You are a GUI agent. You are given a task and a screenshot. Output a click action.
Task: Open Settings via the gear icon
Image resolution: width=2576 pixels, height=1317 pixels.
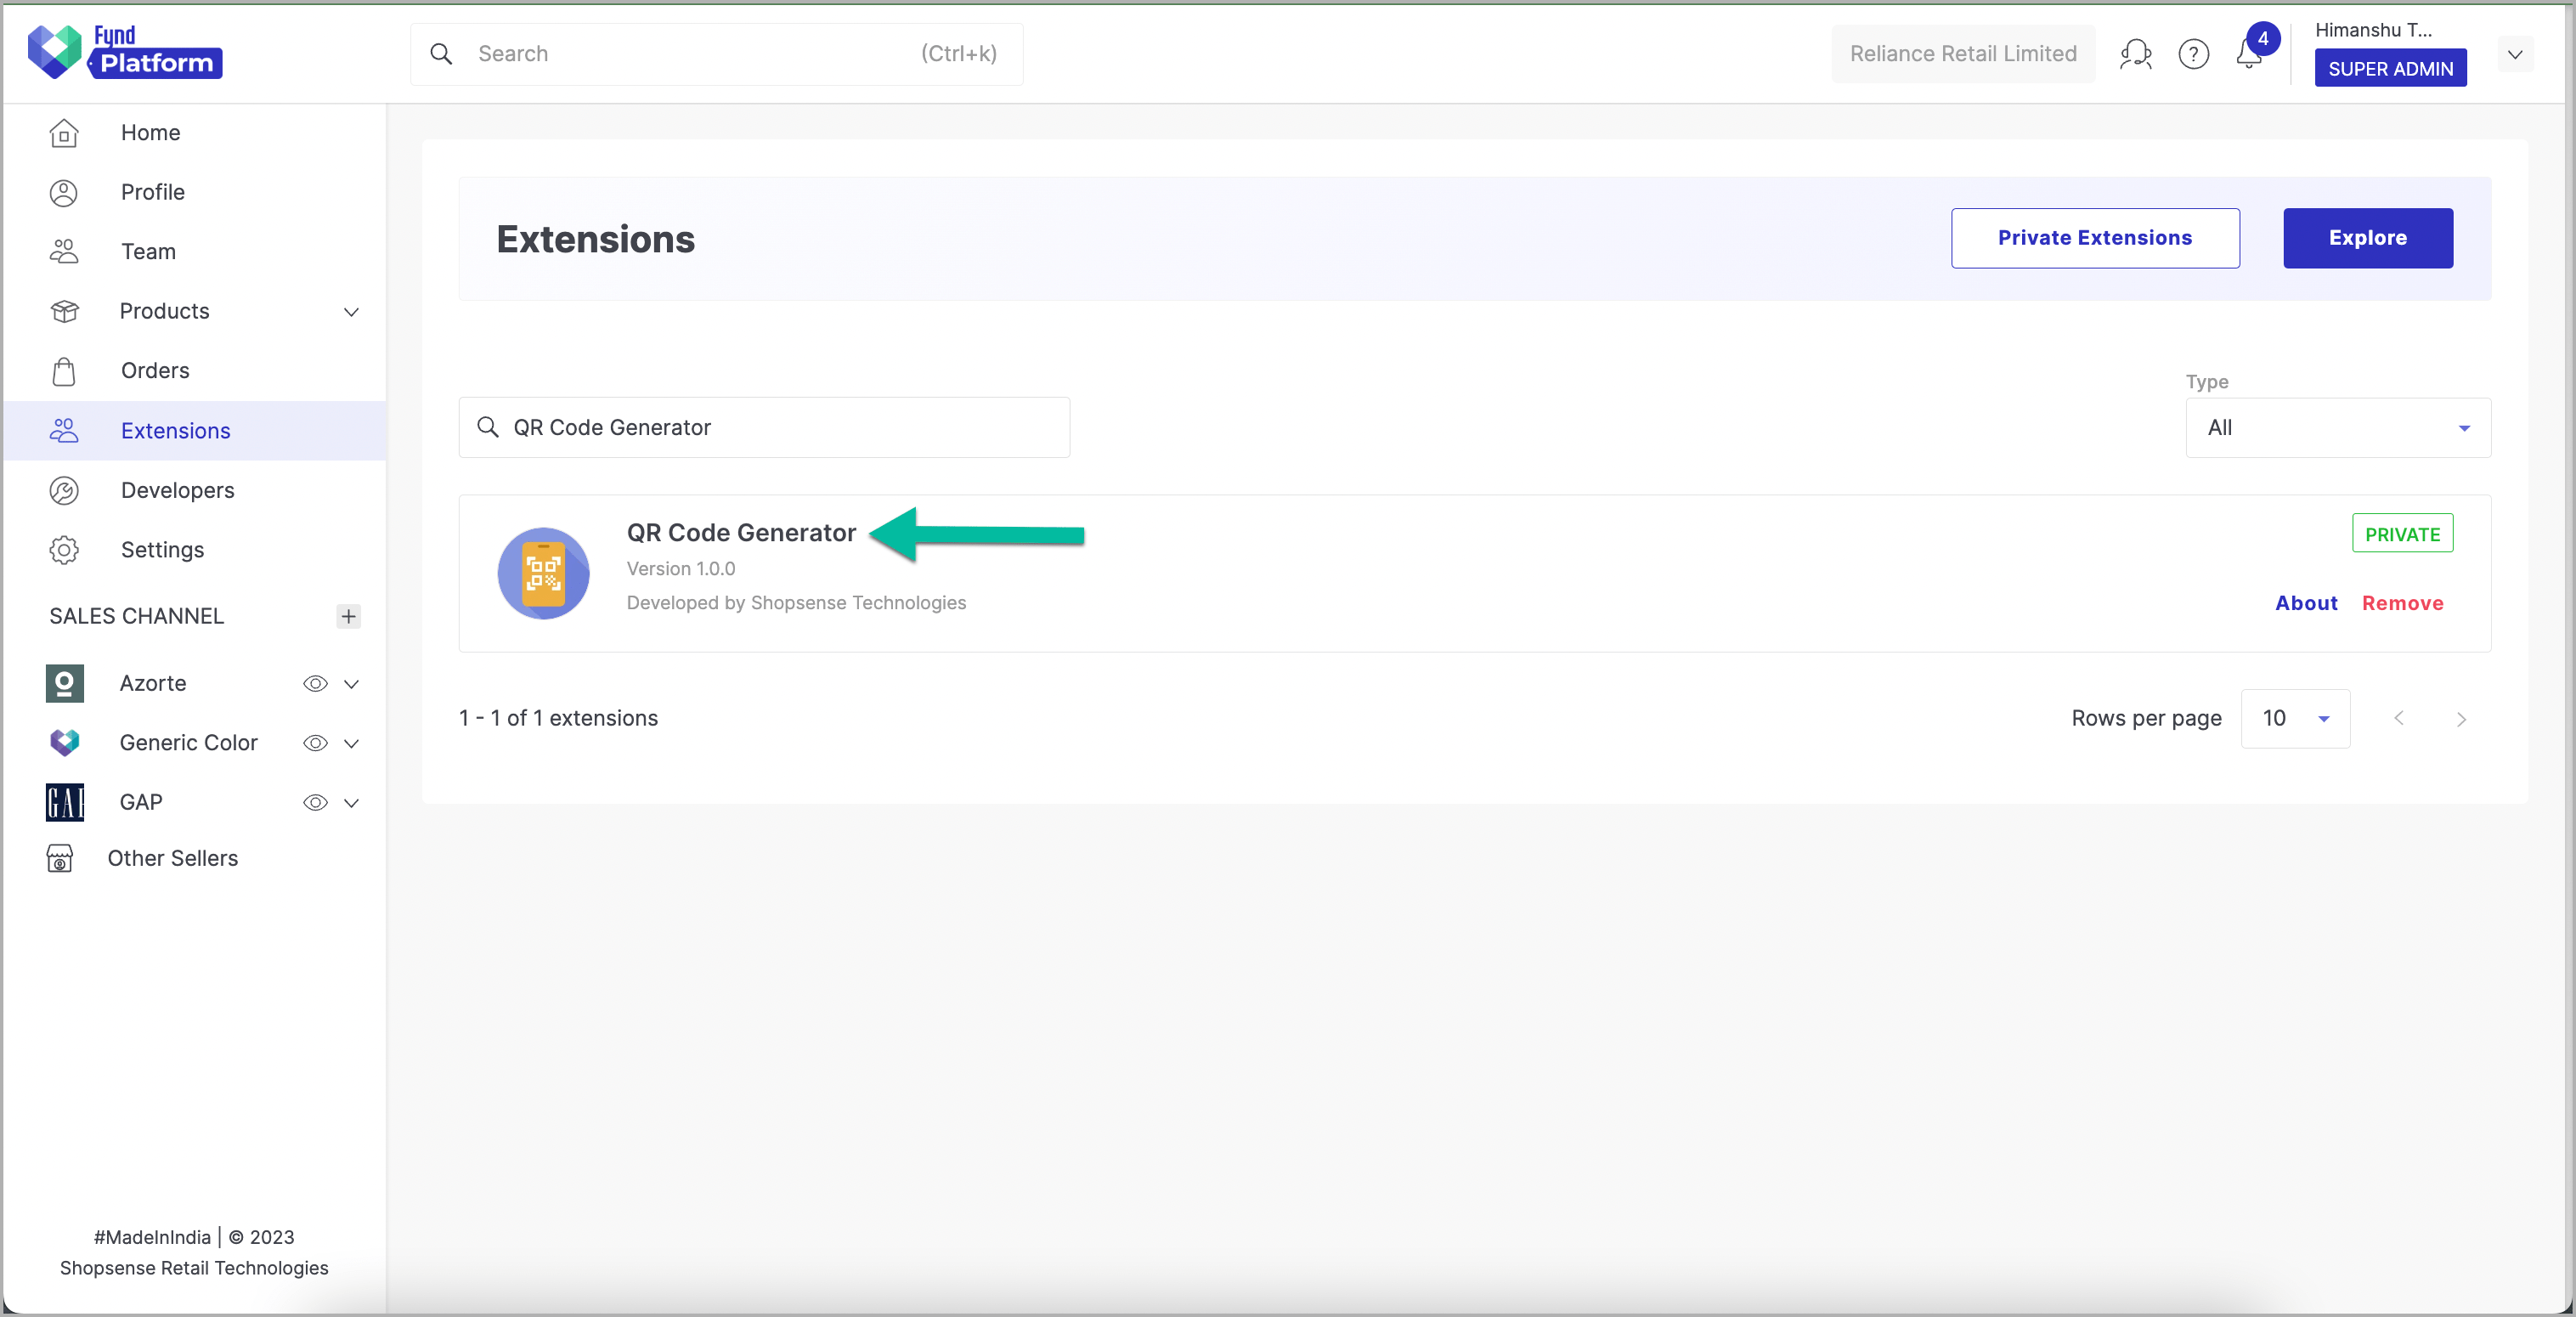64,549
